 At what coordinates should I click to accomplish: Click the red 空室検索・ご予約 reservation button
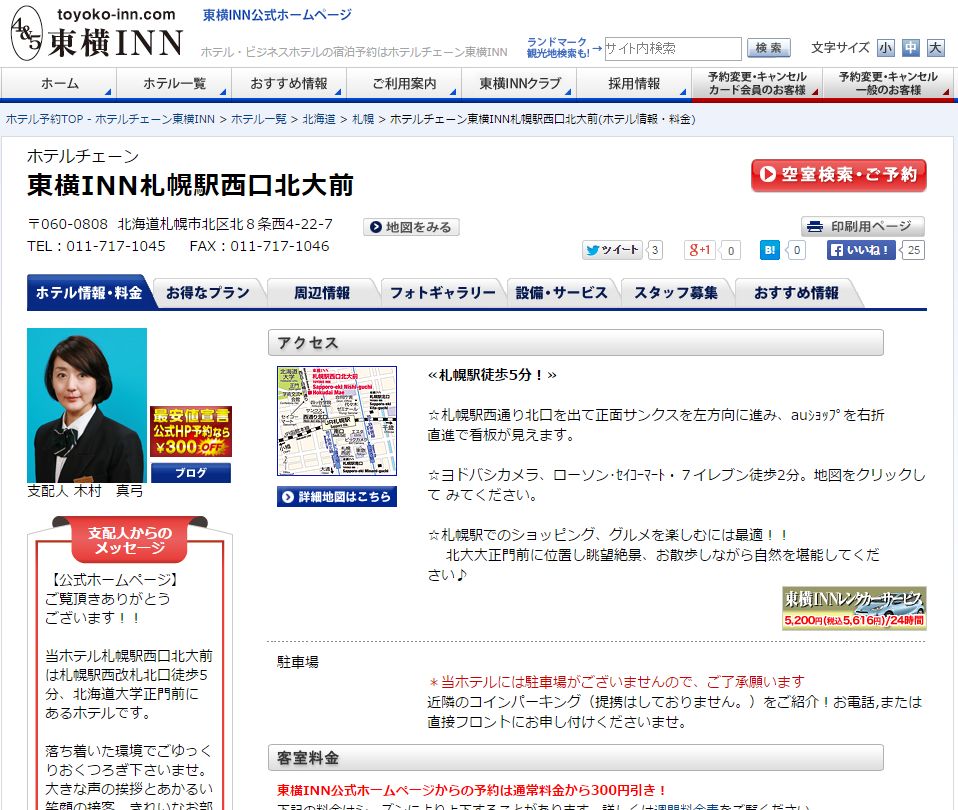click(838, 175)
